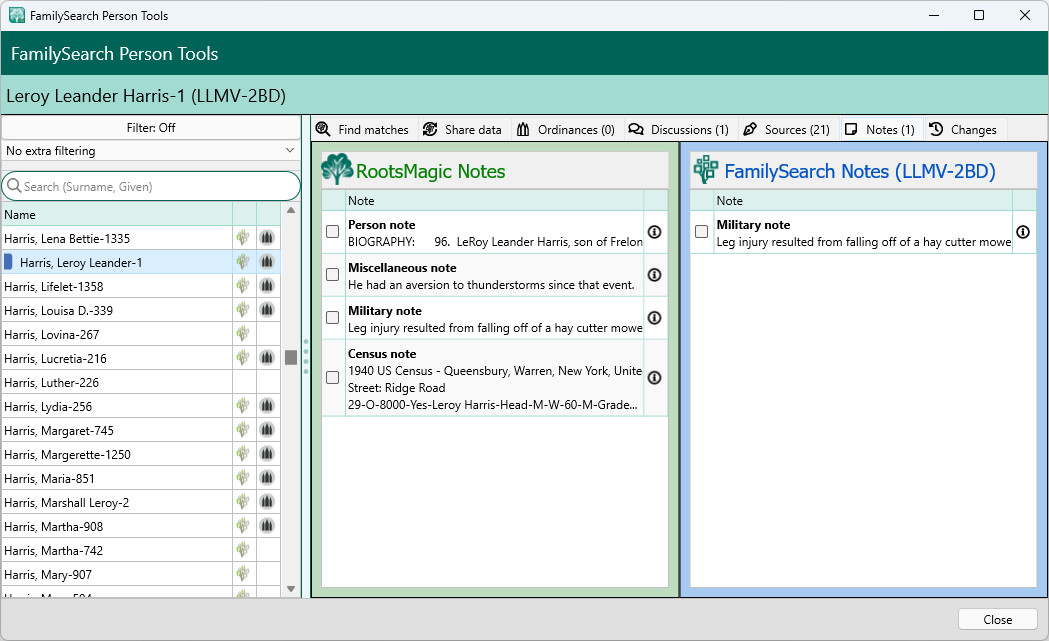Viewport: 1049px width, 641px height.
Task: View info for RootsMagic Military note
Action: pos(655,317)
